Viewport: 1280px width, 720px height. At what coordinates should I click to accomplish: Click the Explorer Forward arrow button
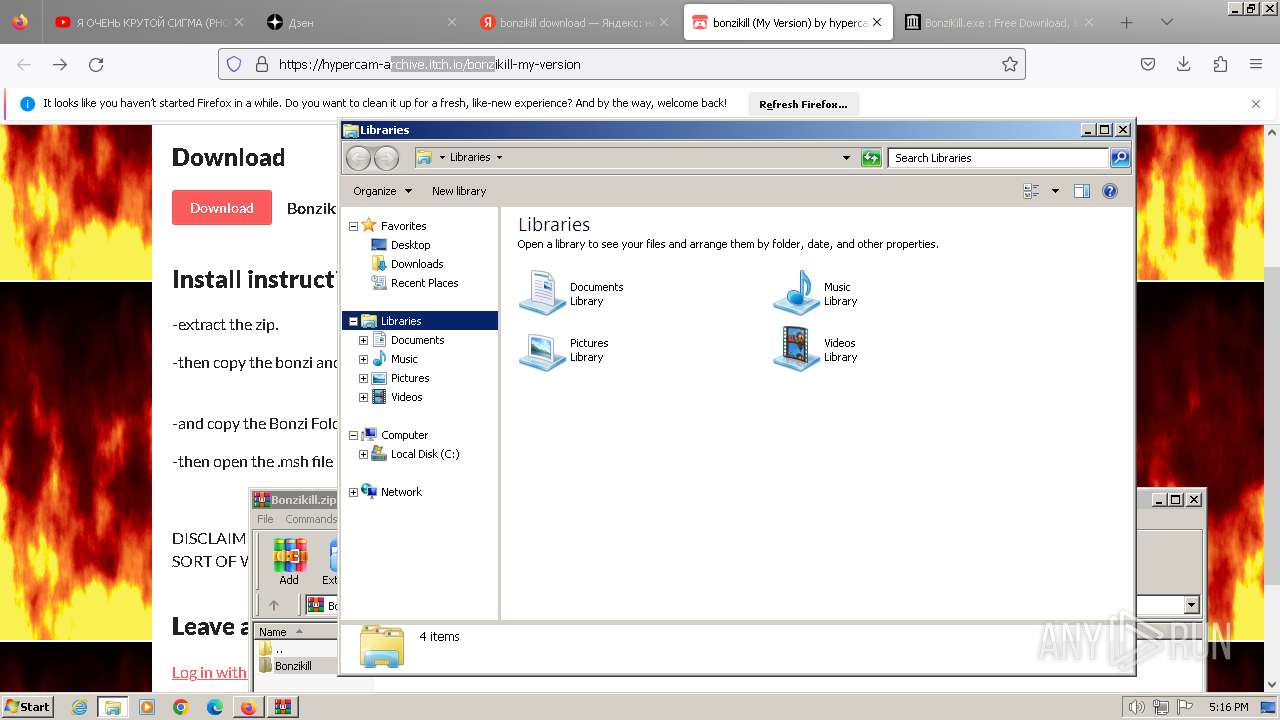click(386, 157)
